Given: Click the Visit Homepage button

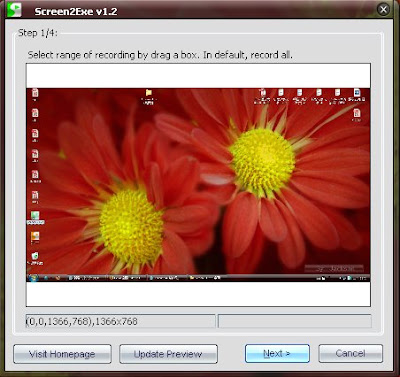Looking at the screenshot, I should (x=62, y=354).
